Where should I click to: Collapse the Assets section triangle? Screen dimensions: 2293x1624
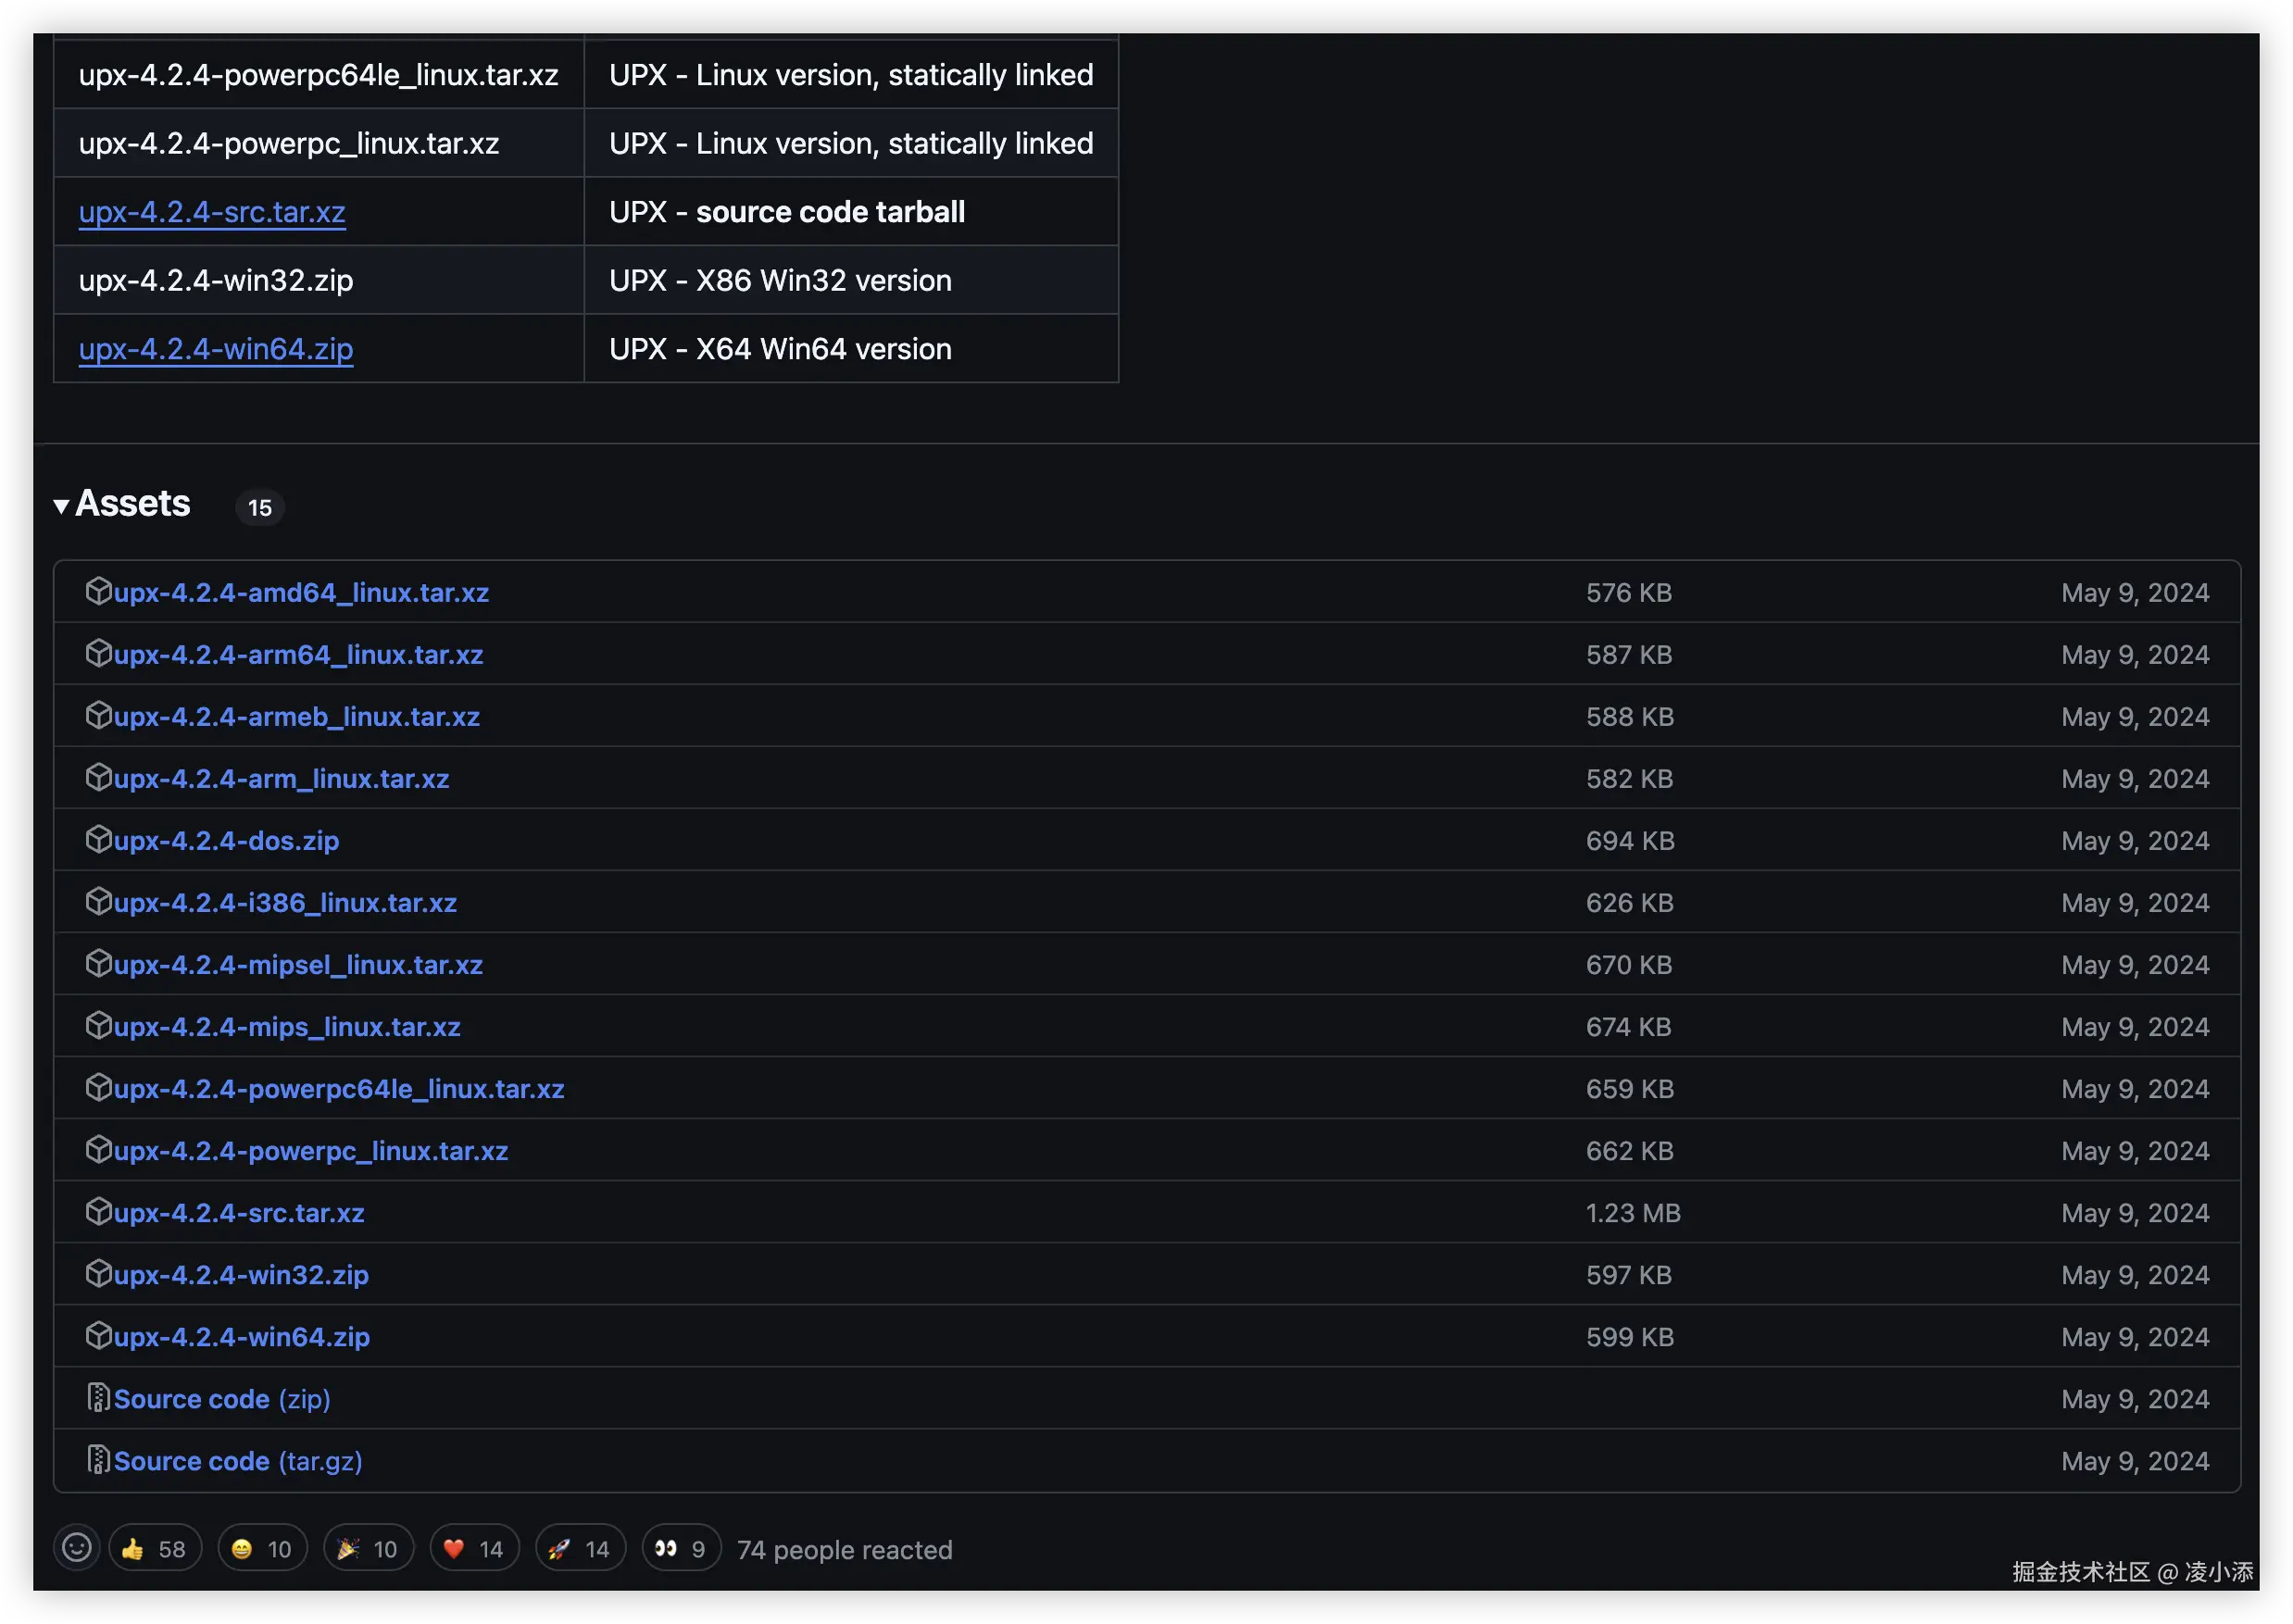(62, 506)
